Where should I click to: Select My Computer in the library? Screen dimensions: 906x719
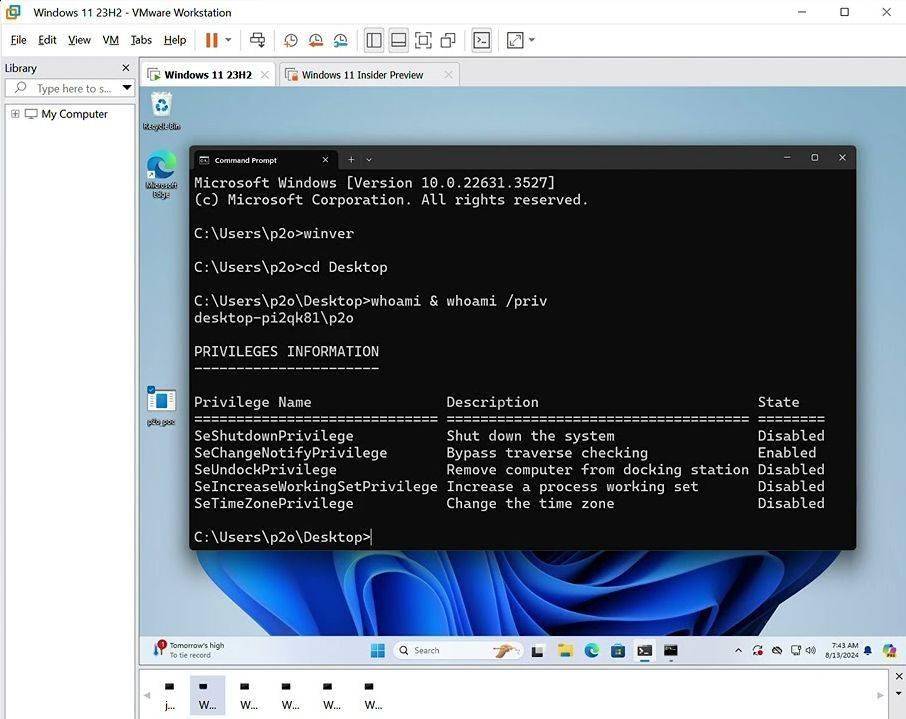(74, 114)
